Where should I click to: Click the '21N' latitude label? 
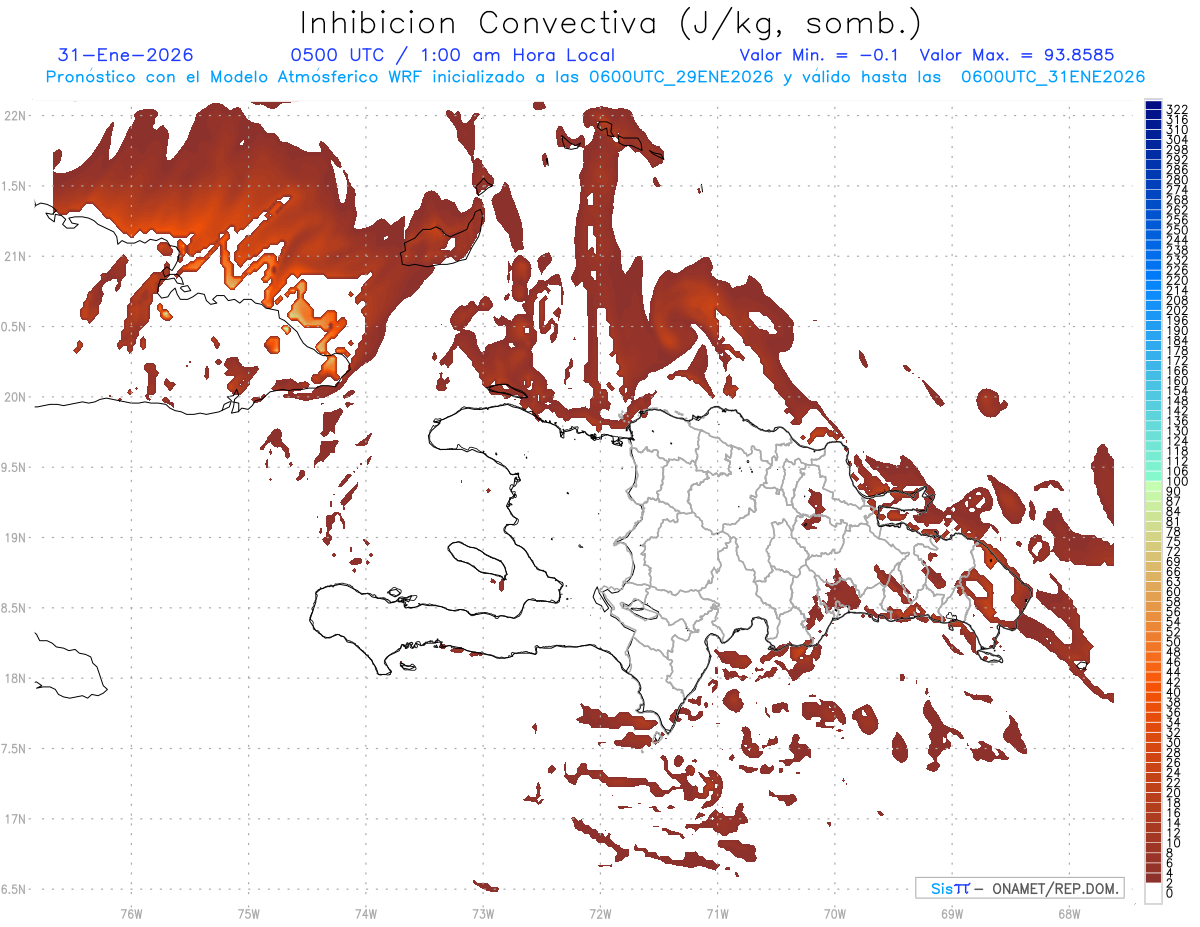coord(15,257)
